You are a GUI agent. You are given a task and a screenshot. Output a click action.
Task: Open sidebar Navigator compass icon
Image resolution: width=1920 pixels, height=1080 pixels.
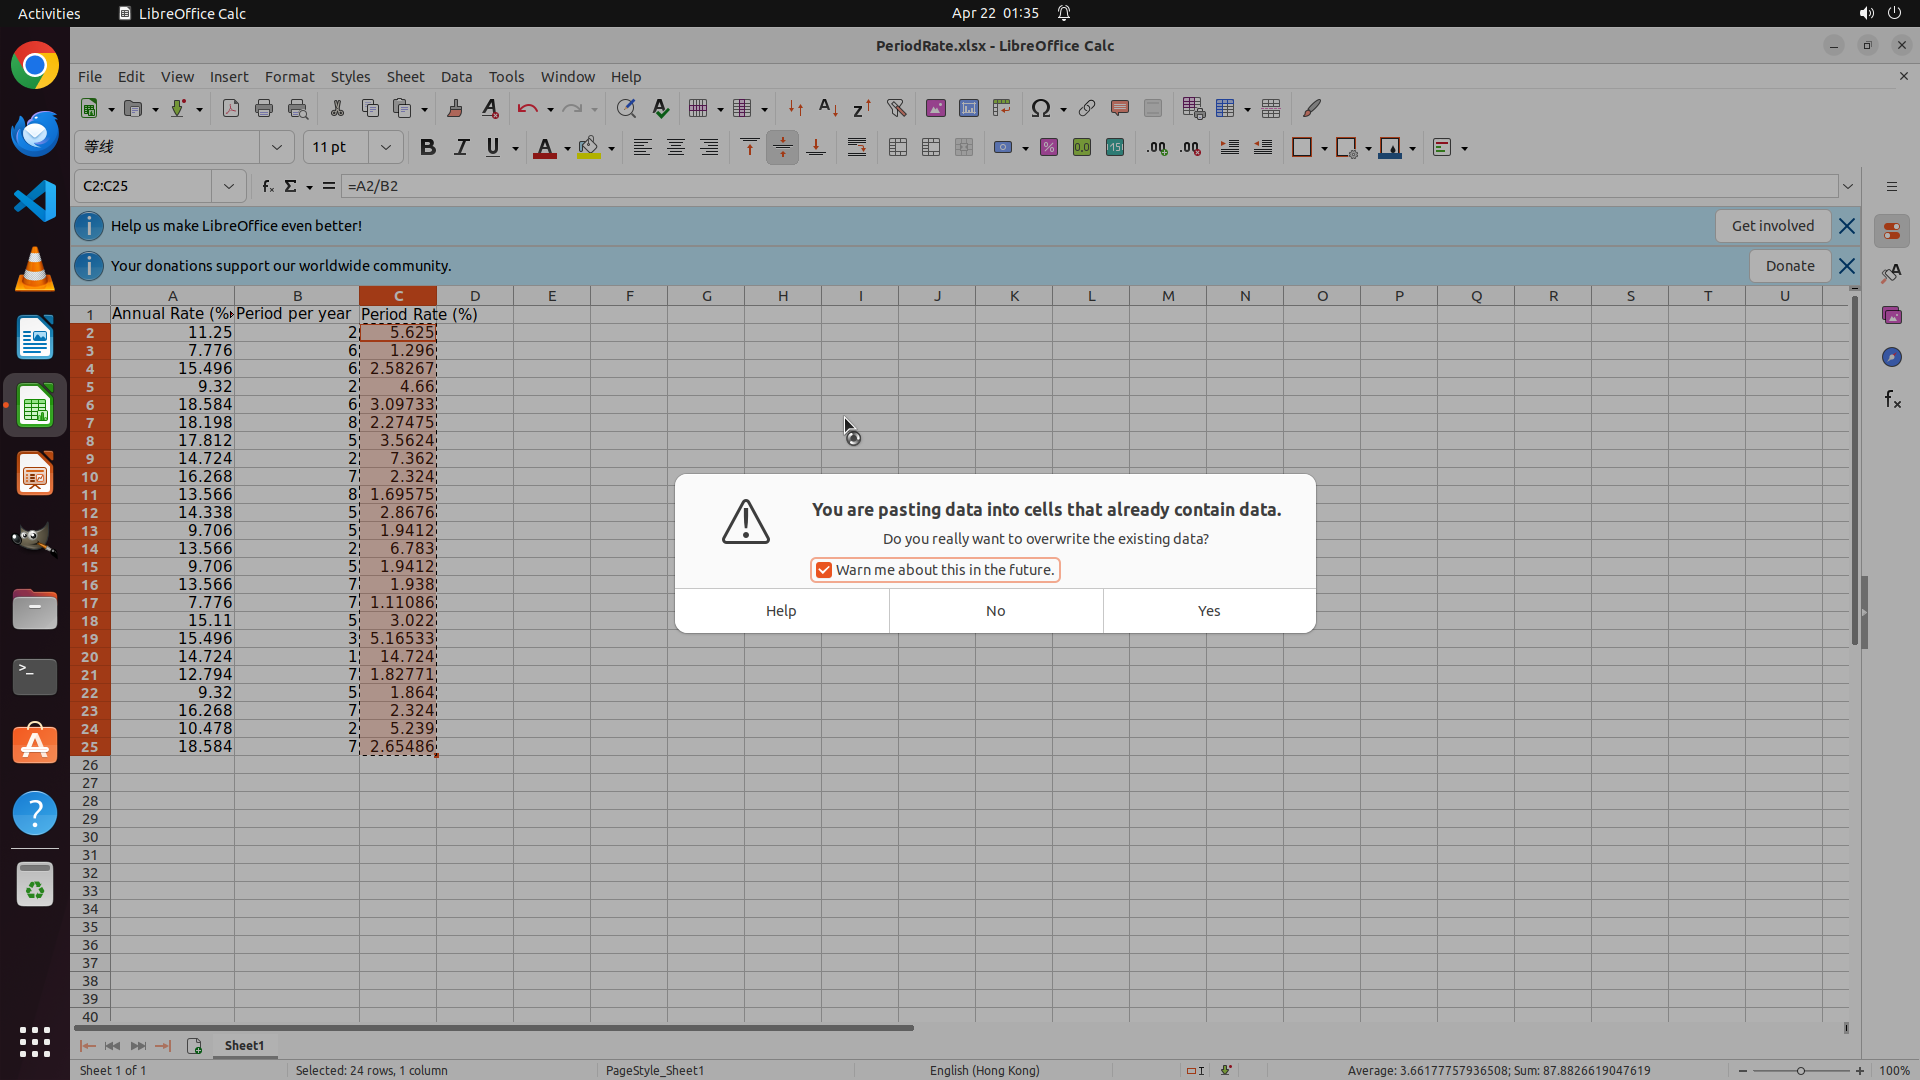tap(1891, 357)
